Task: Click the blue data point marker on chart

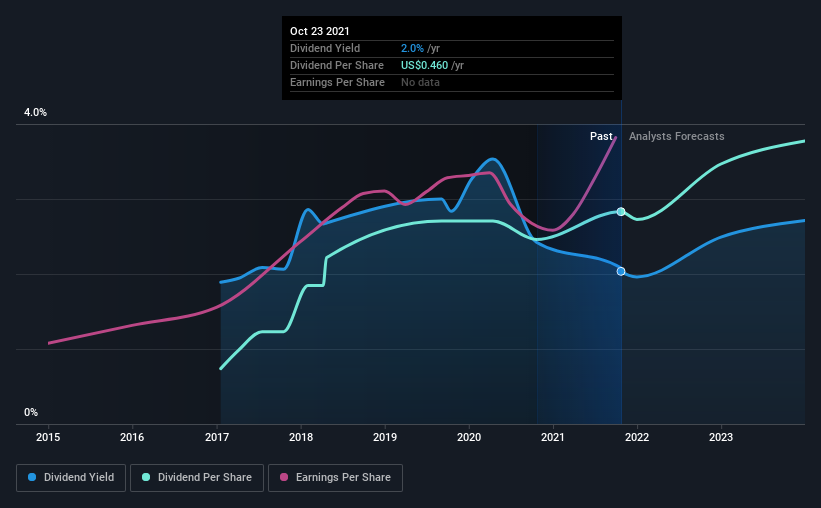Action: 621,271
